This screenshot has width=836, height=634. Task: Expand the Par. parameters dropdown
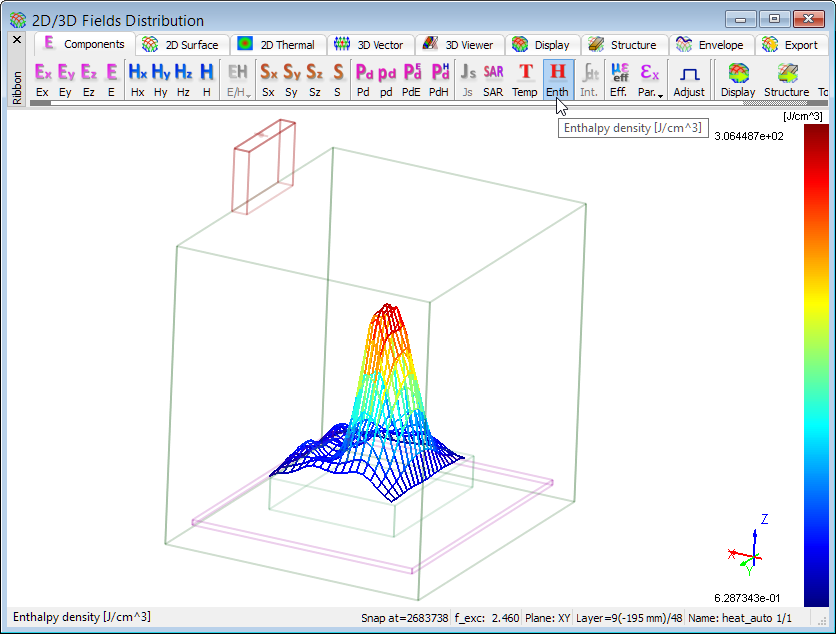click(651, 79)
